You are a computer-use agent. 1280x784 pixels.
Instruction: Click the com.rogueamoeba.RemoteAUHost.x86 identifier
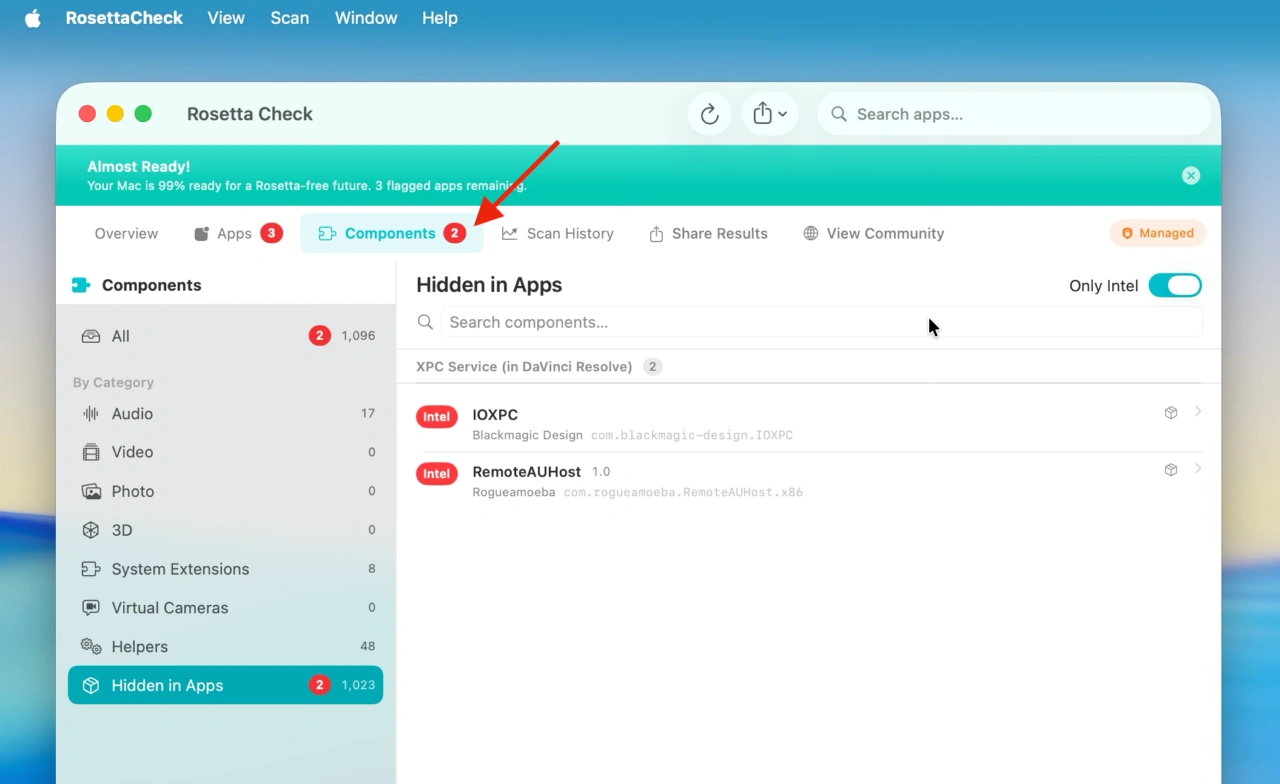tap(683, 493)
